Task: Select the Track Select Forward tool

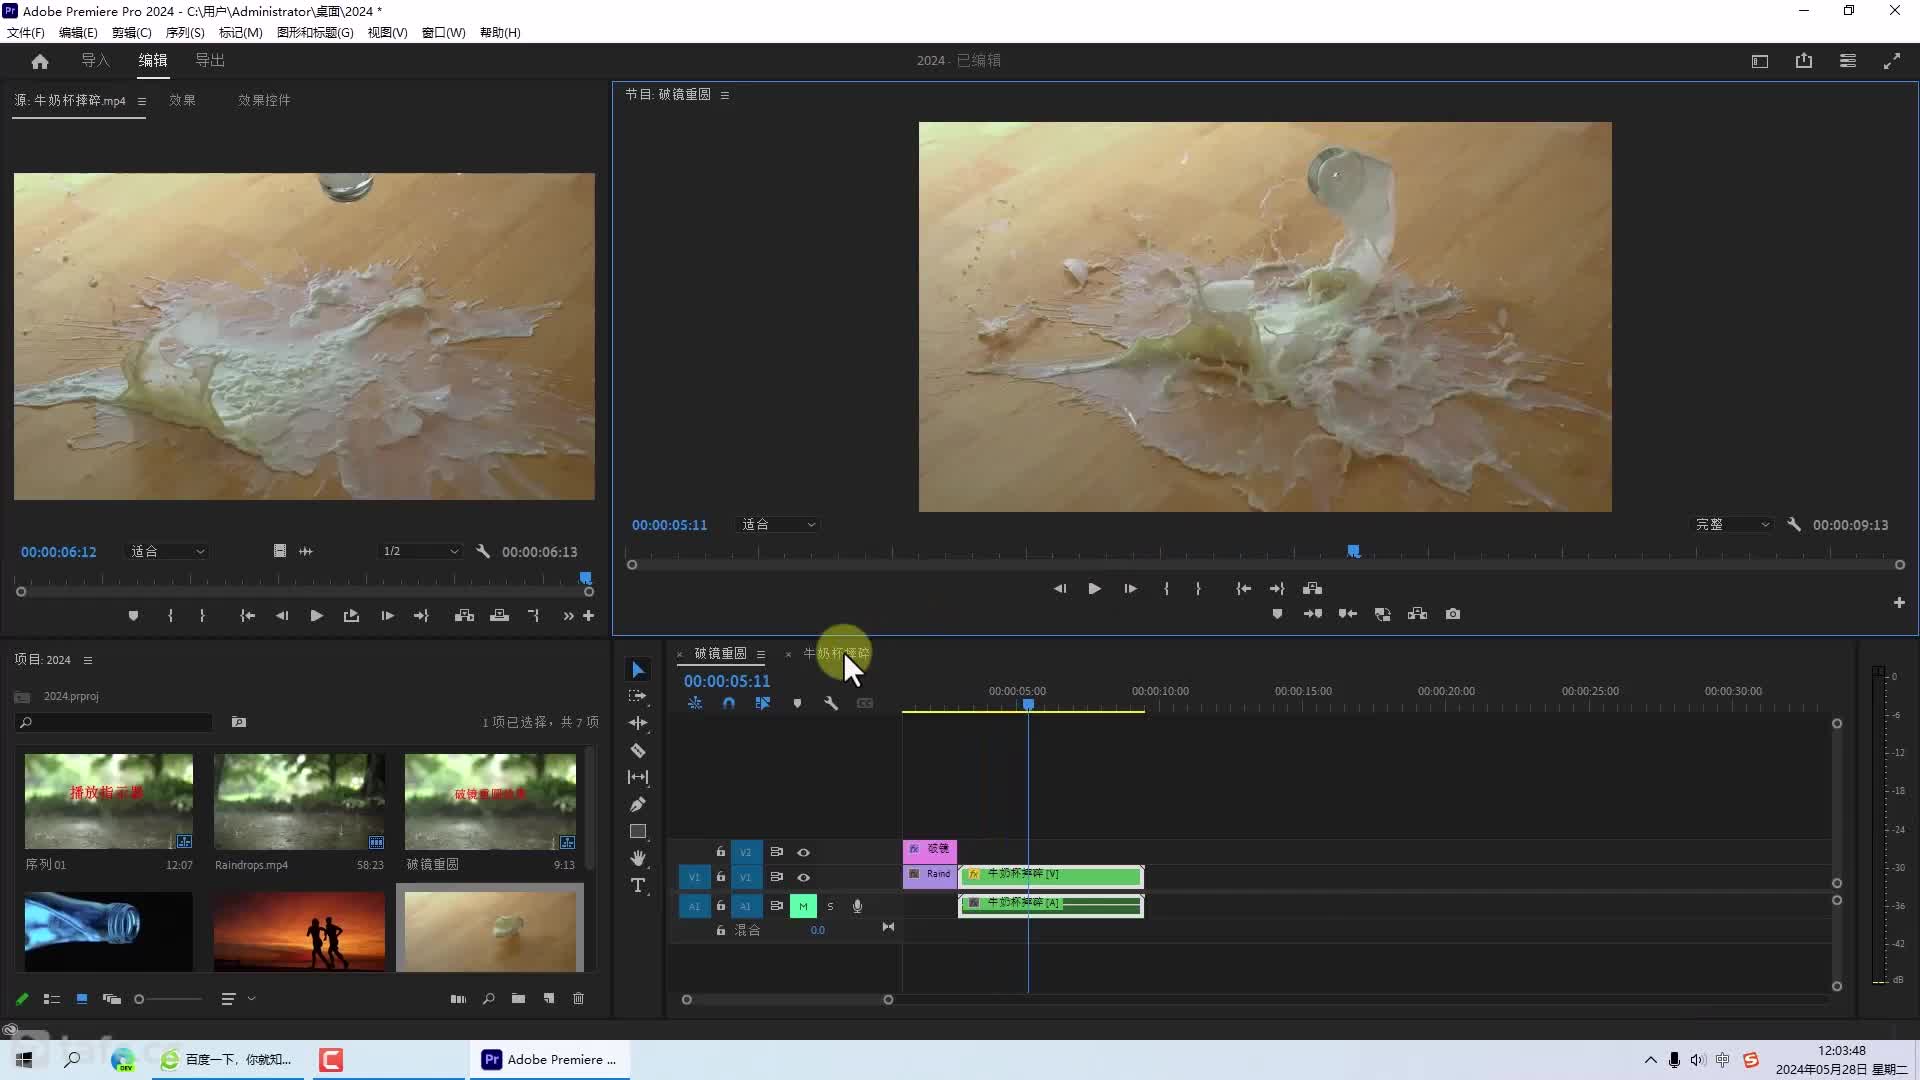Action: click(638, 696)
